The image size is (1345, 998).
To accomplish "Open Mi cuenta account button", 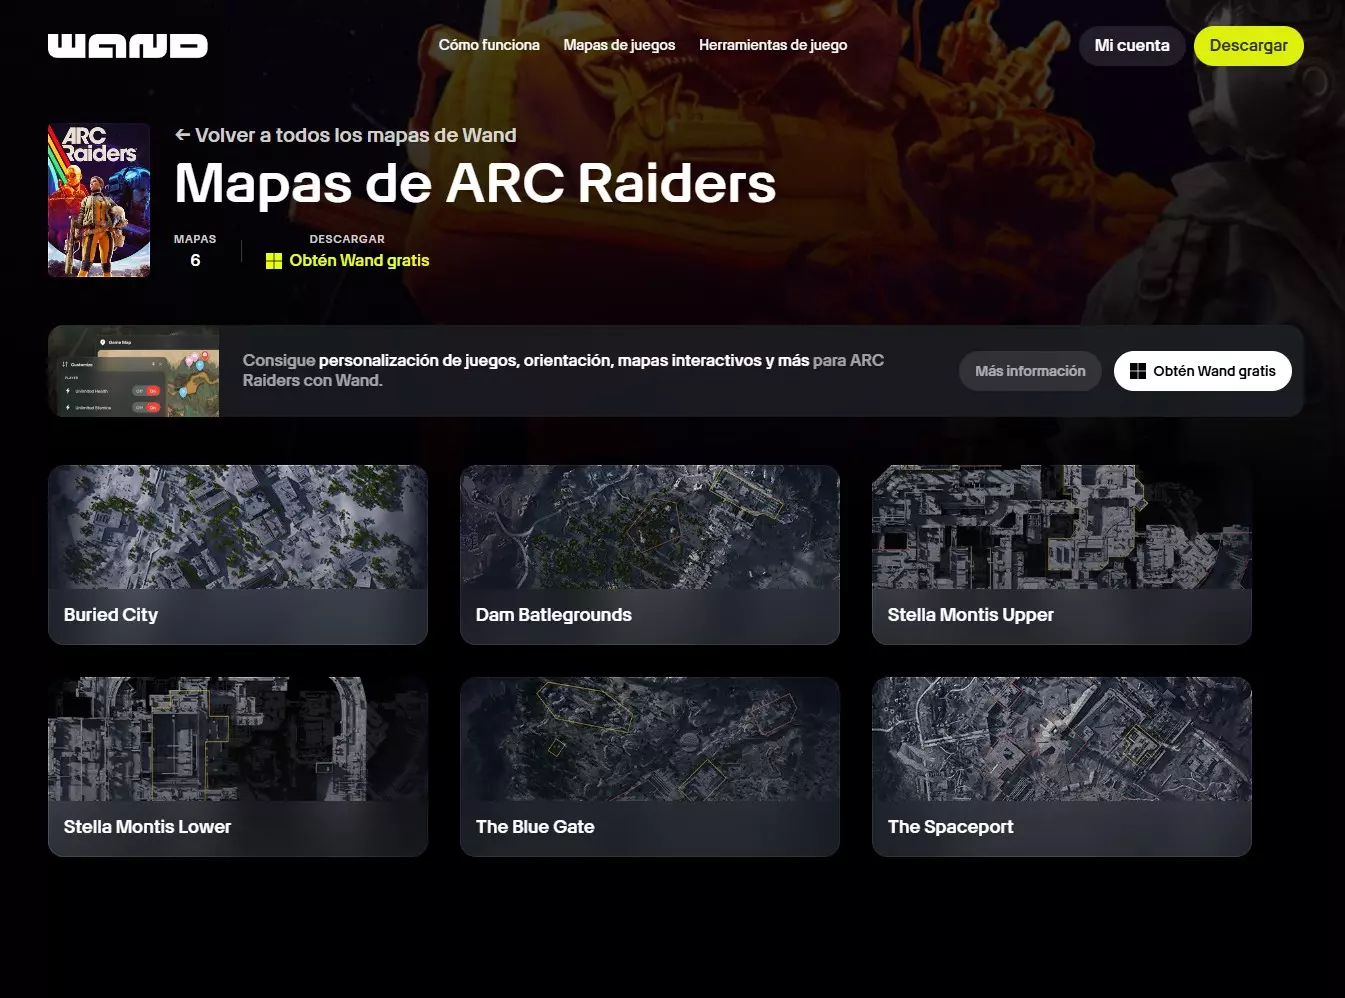I will [x=1132, y=46].
